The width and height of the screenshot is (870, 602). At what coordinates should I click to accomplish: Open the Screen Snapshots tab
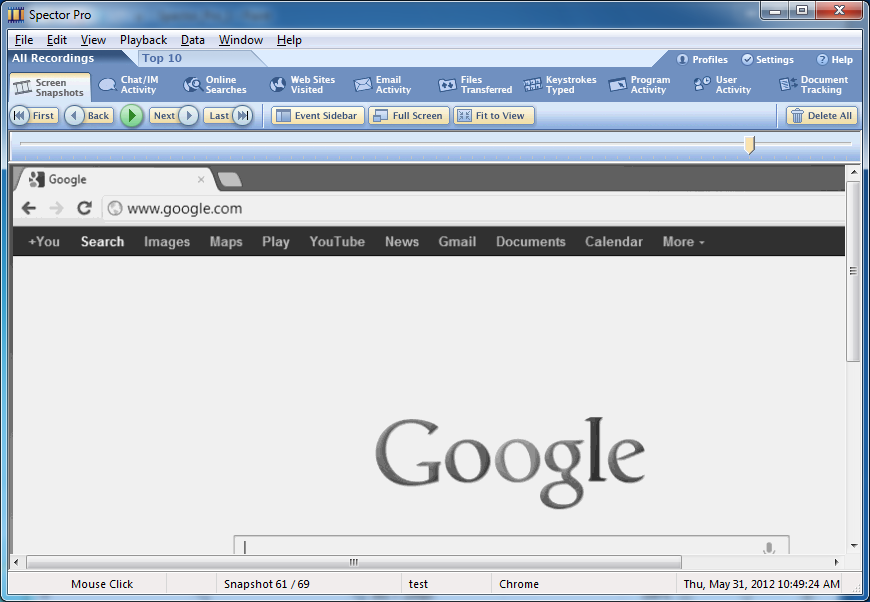(50, 88)
